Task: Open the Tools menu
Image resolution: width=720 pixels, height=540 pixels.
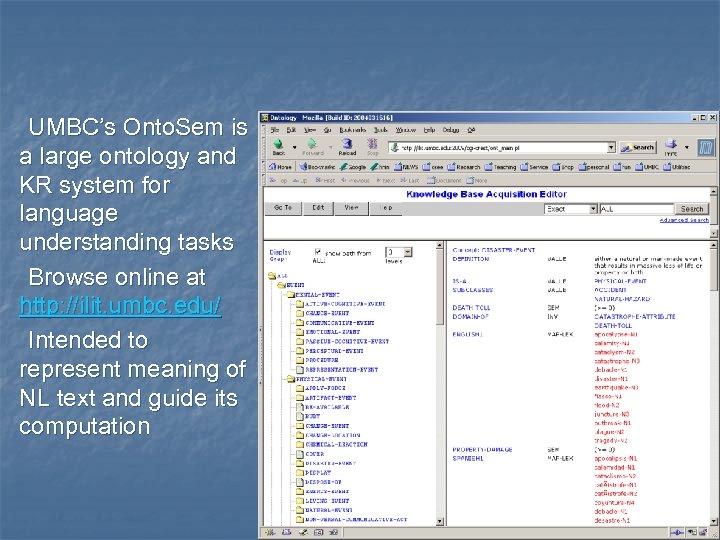Action: click(x=381, y=130)
